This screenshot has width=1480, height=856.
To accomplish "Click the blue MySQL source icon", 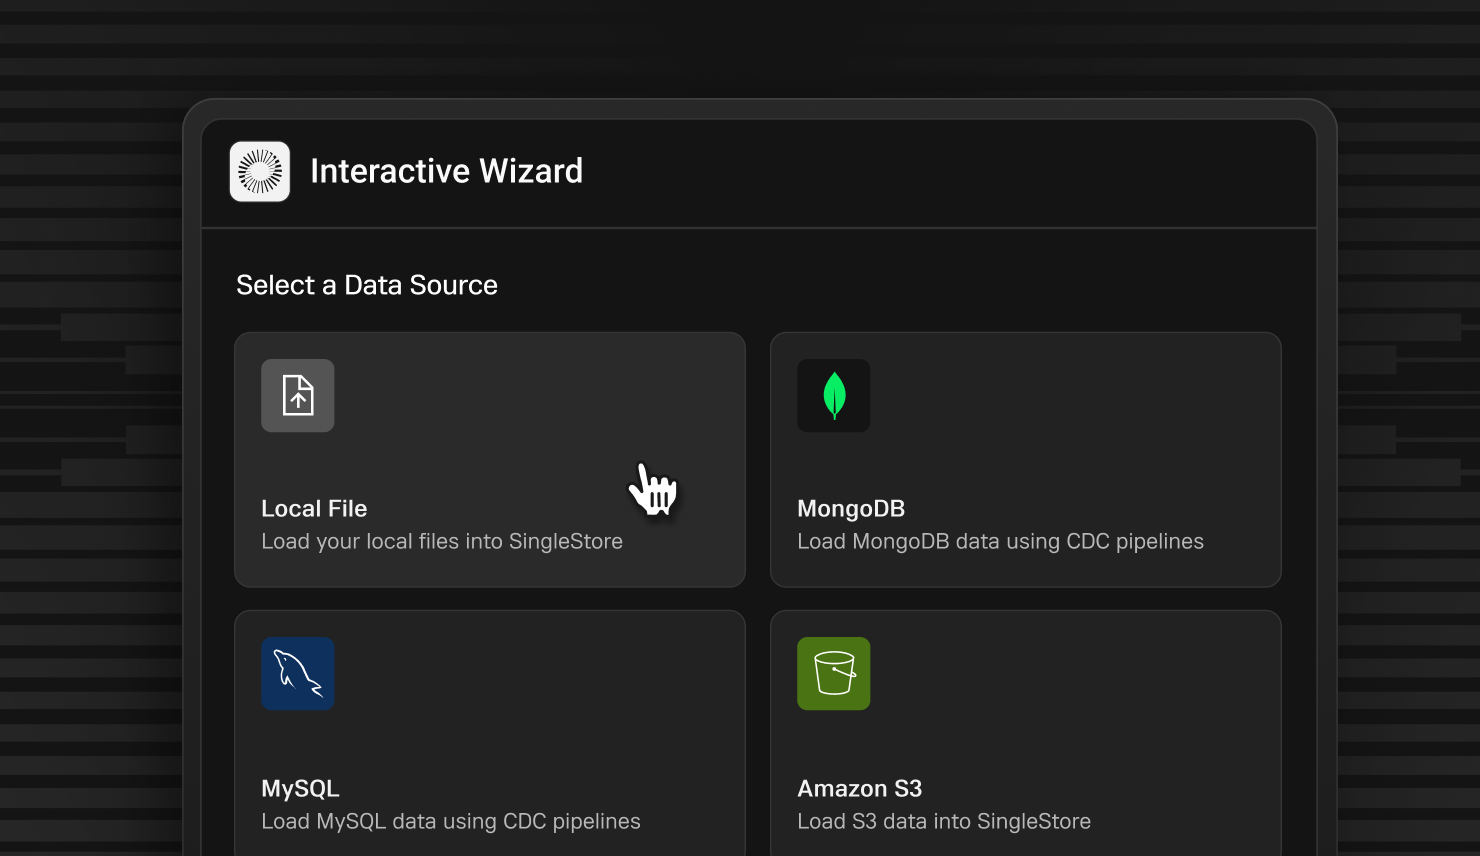I will click(297, 673).
